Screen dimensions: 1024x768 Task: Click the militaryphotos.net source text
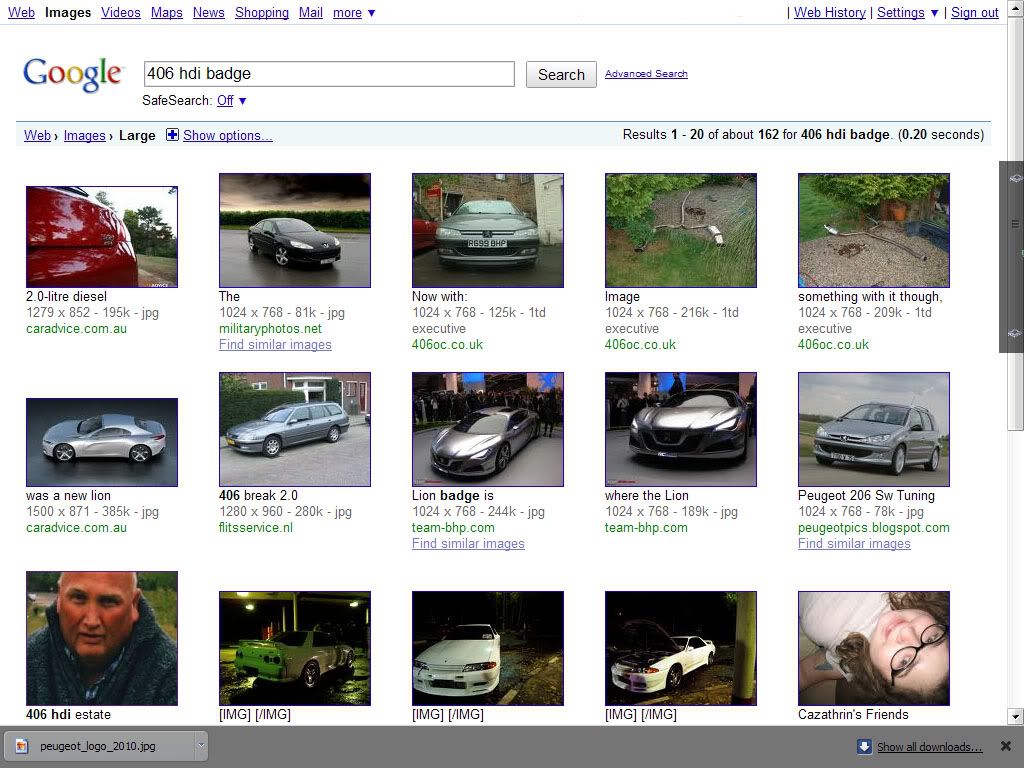(270, 328)
